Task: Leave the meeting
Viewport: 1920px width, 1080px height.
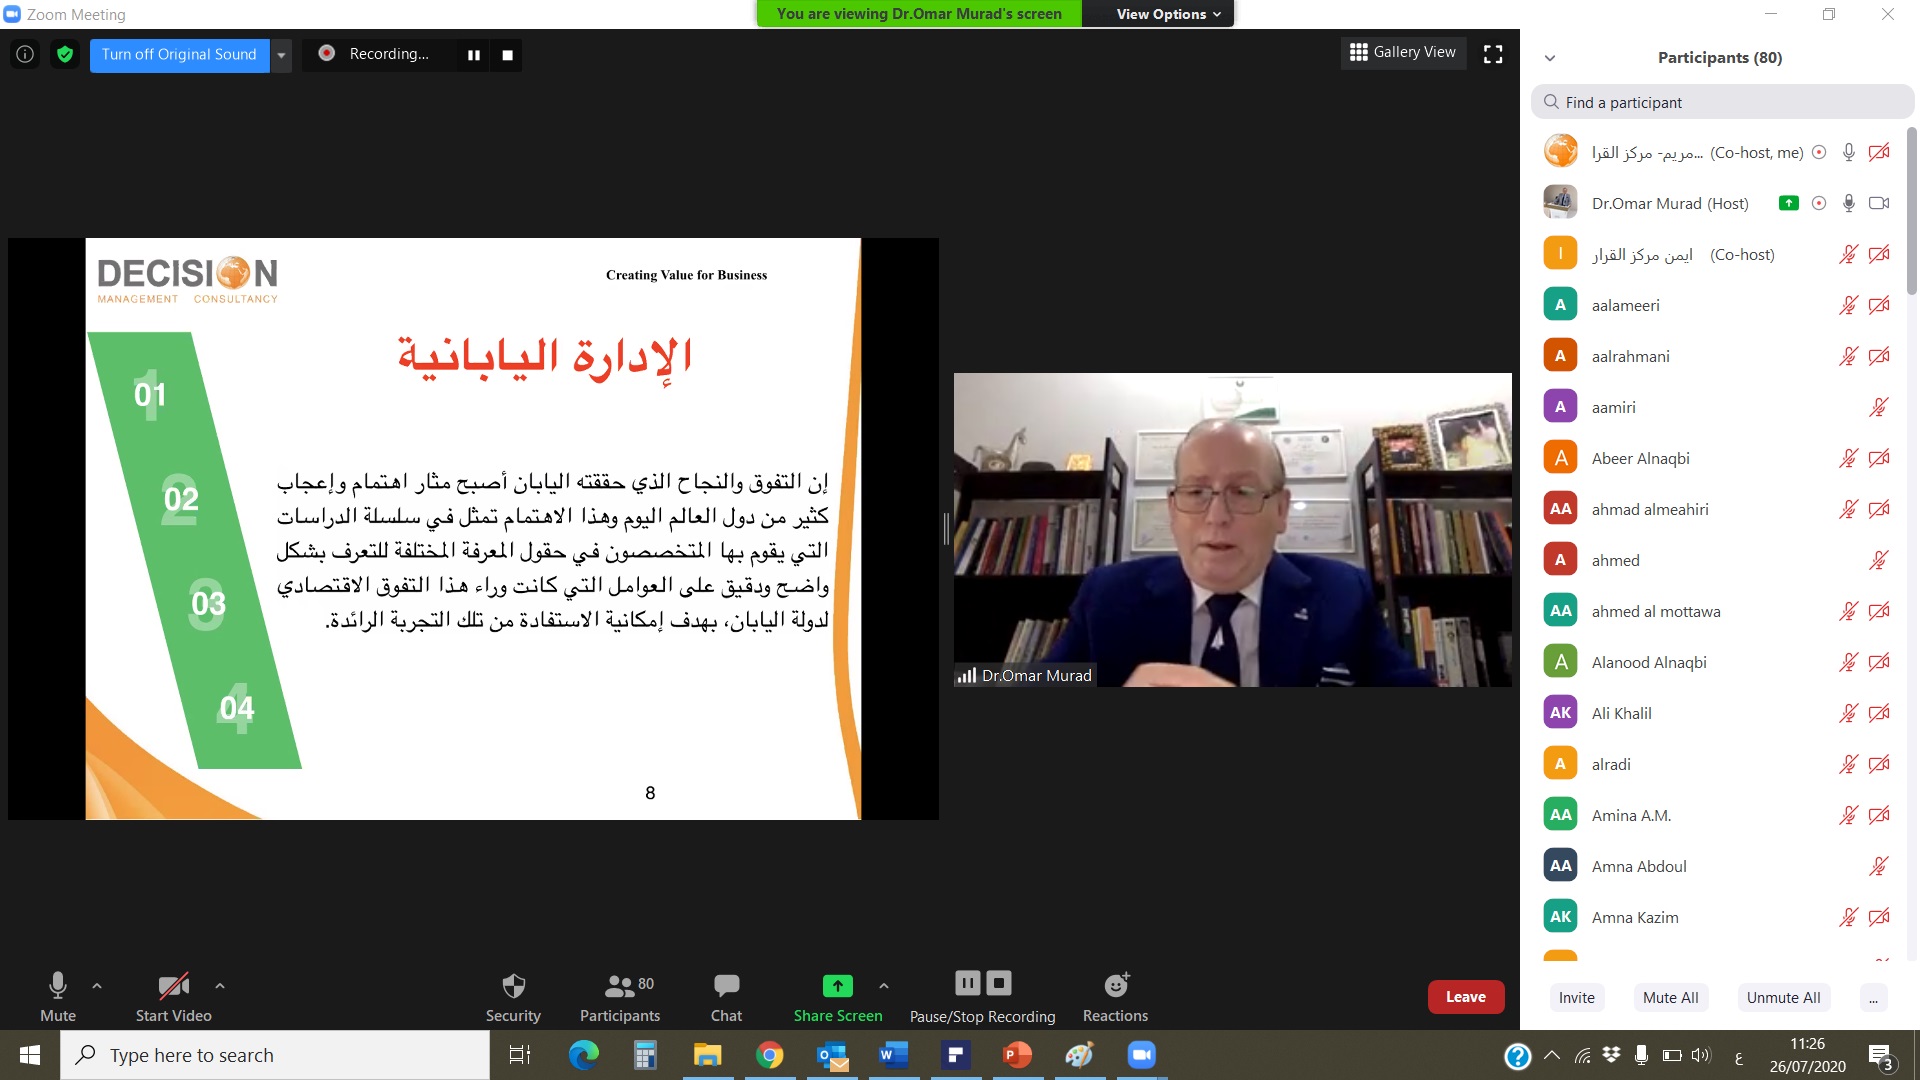Action: tap(1465, 997)
